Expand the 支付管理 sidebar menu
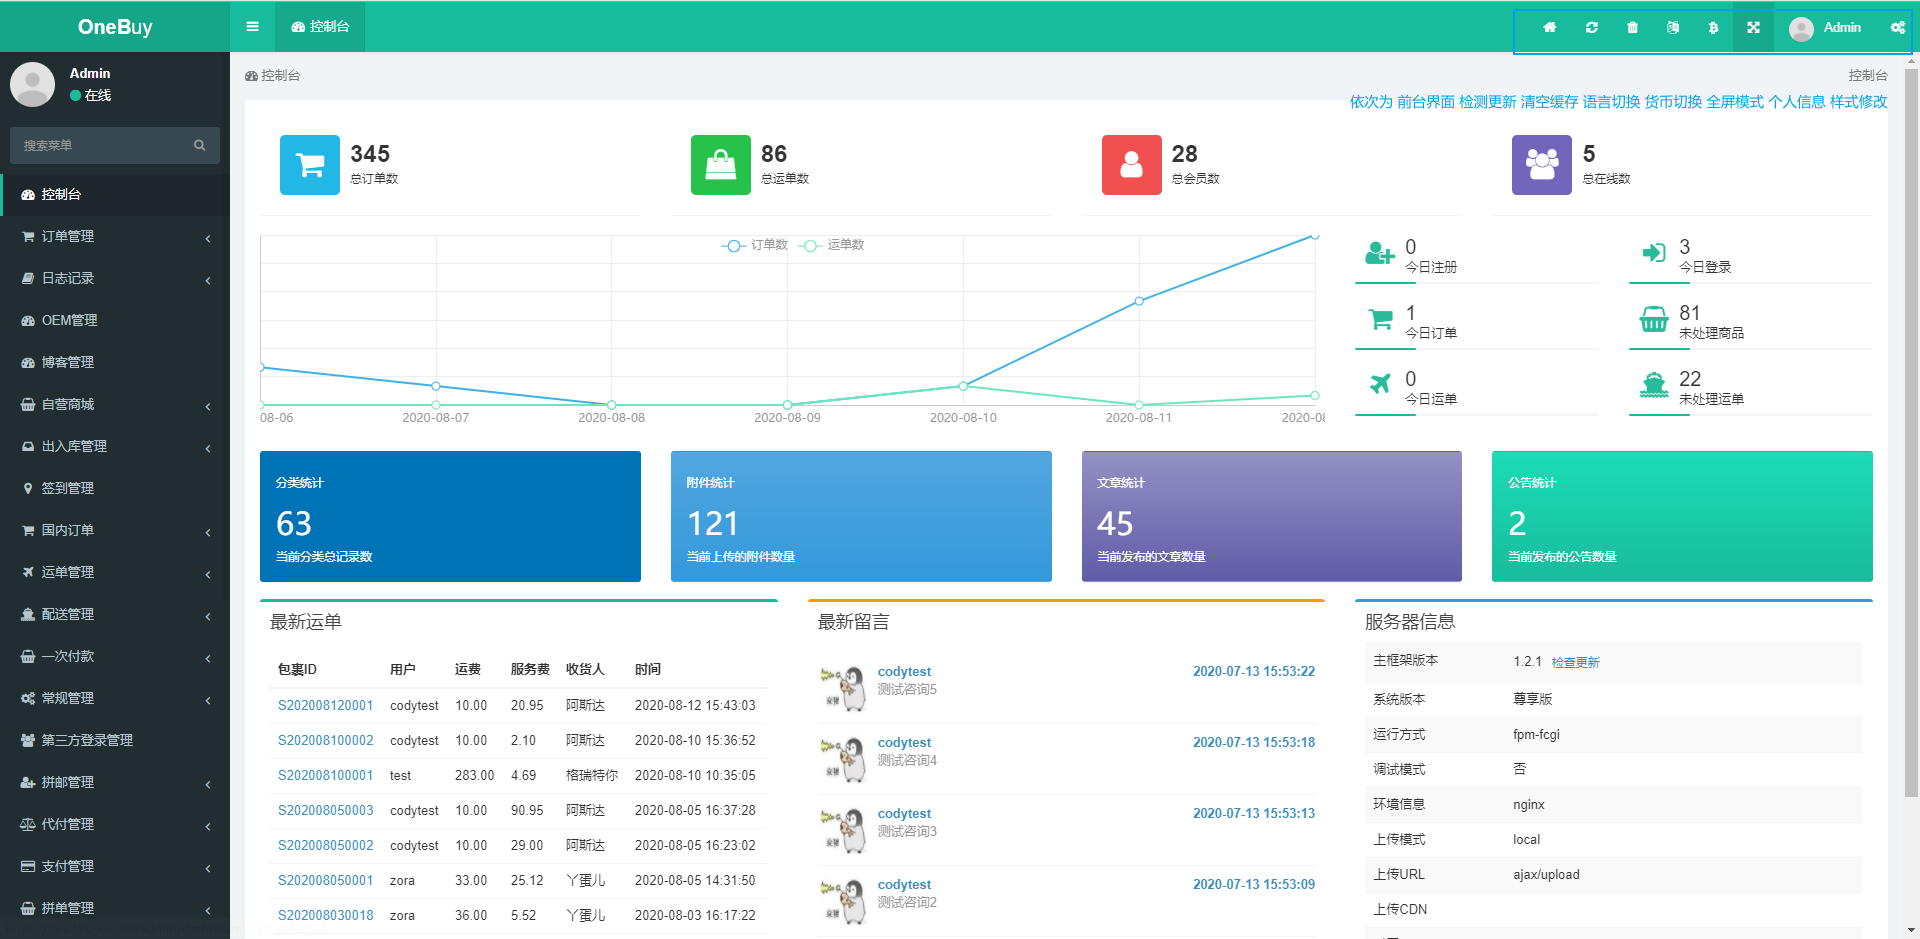This screenshot has width=1920, height=939. pyautogui.click(x=115, y=867)
